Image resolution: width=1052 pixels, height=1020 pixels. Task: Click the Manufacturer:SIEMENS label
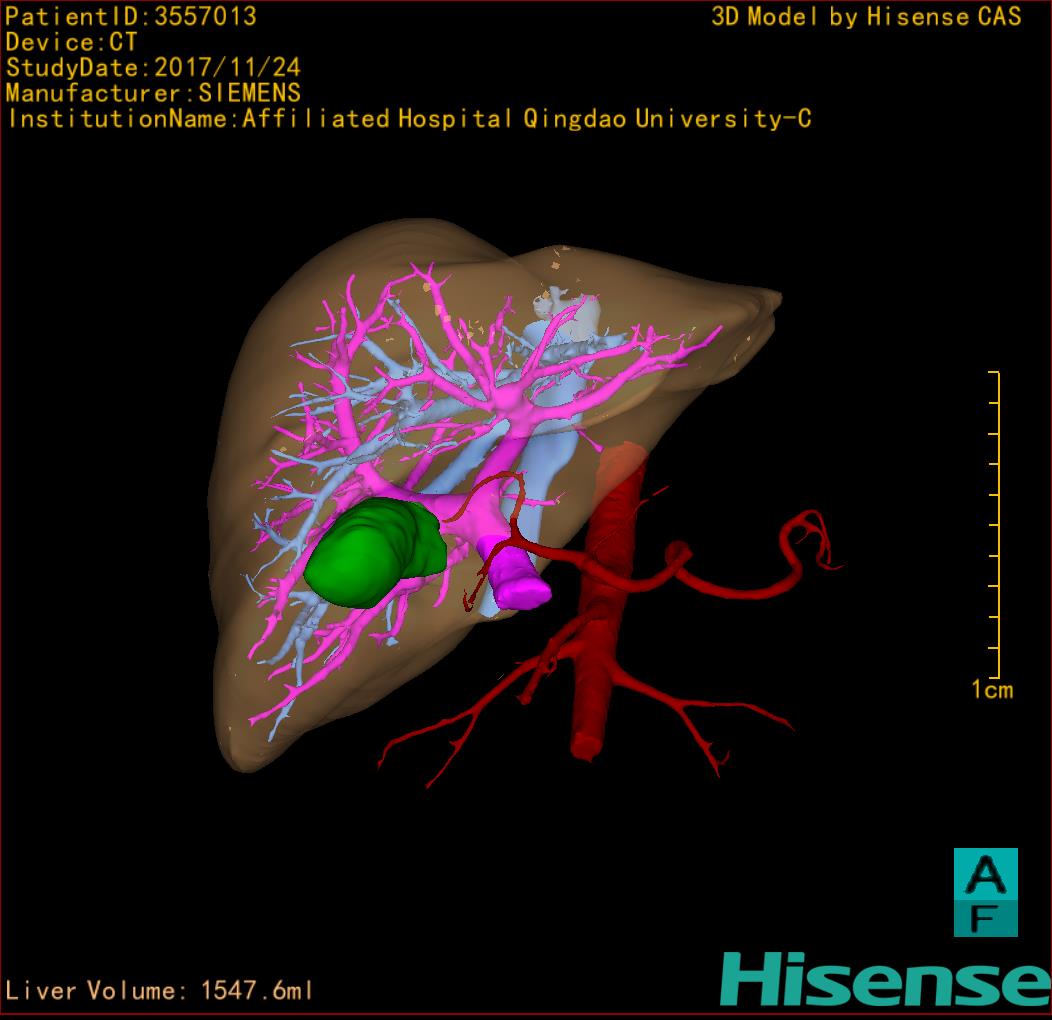(x=153, y=93)
